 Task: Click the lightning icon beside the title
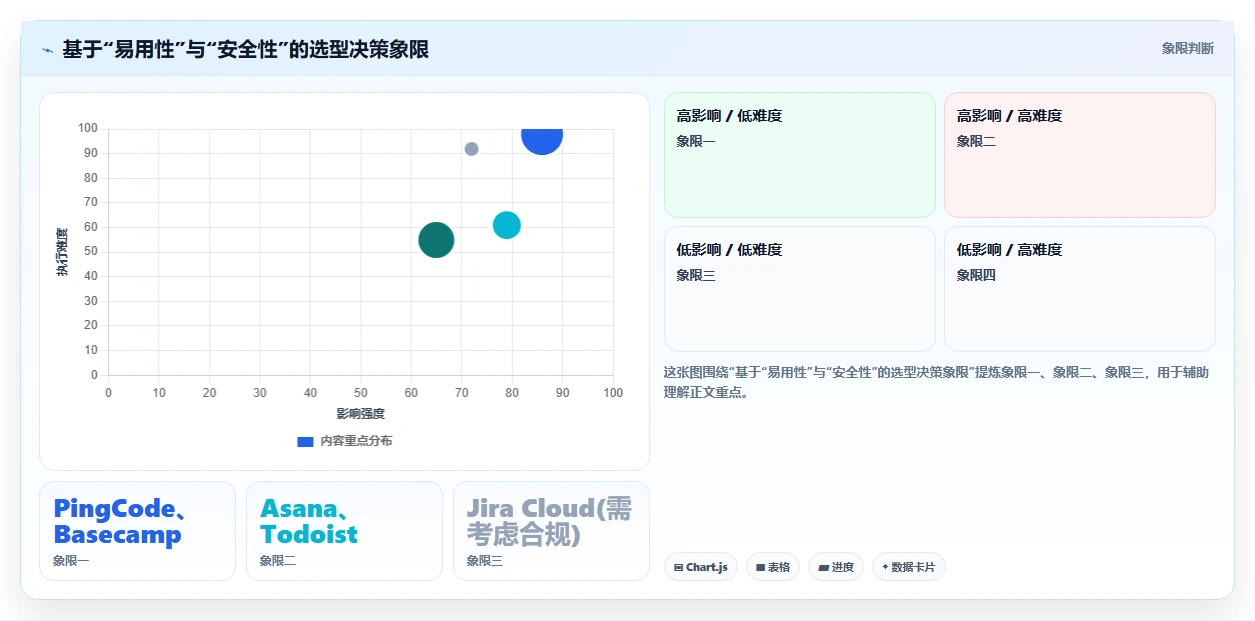tap(48, 49)
